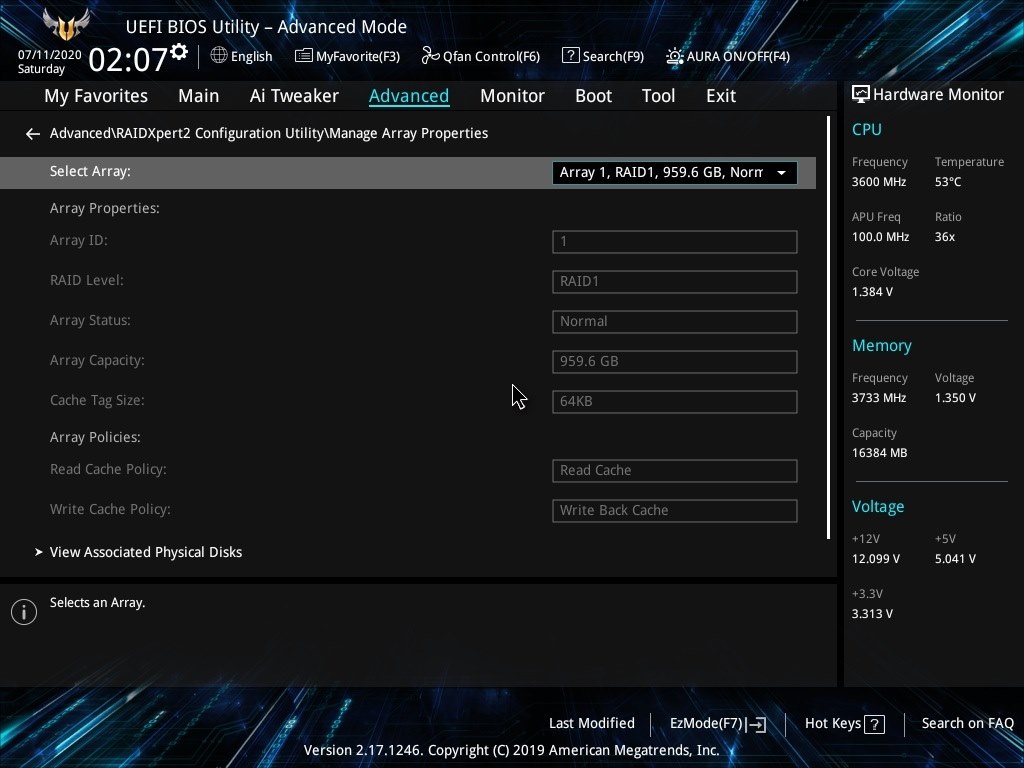Open Qfan Control(F6)

[481, 56]
